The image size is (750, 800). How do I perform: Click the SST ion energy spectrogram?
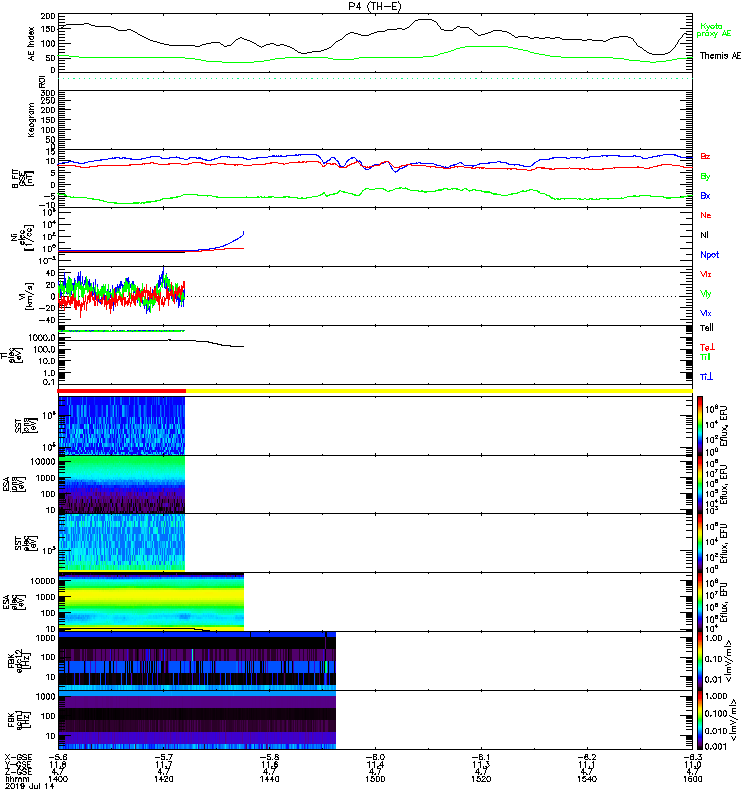coord(122,426)
